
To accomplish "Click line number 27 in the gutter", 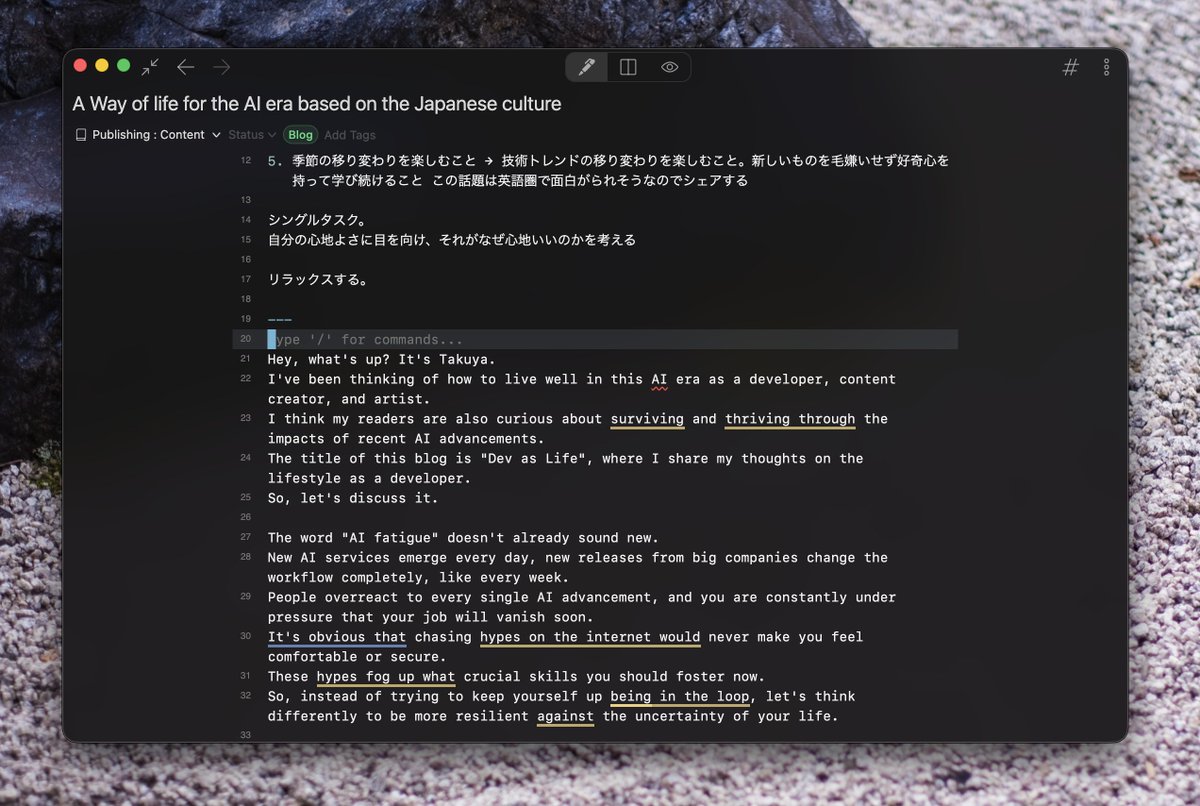I will (x=246, y=537).
